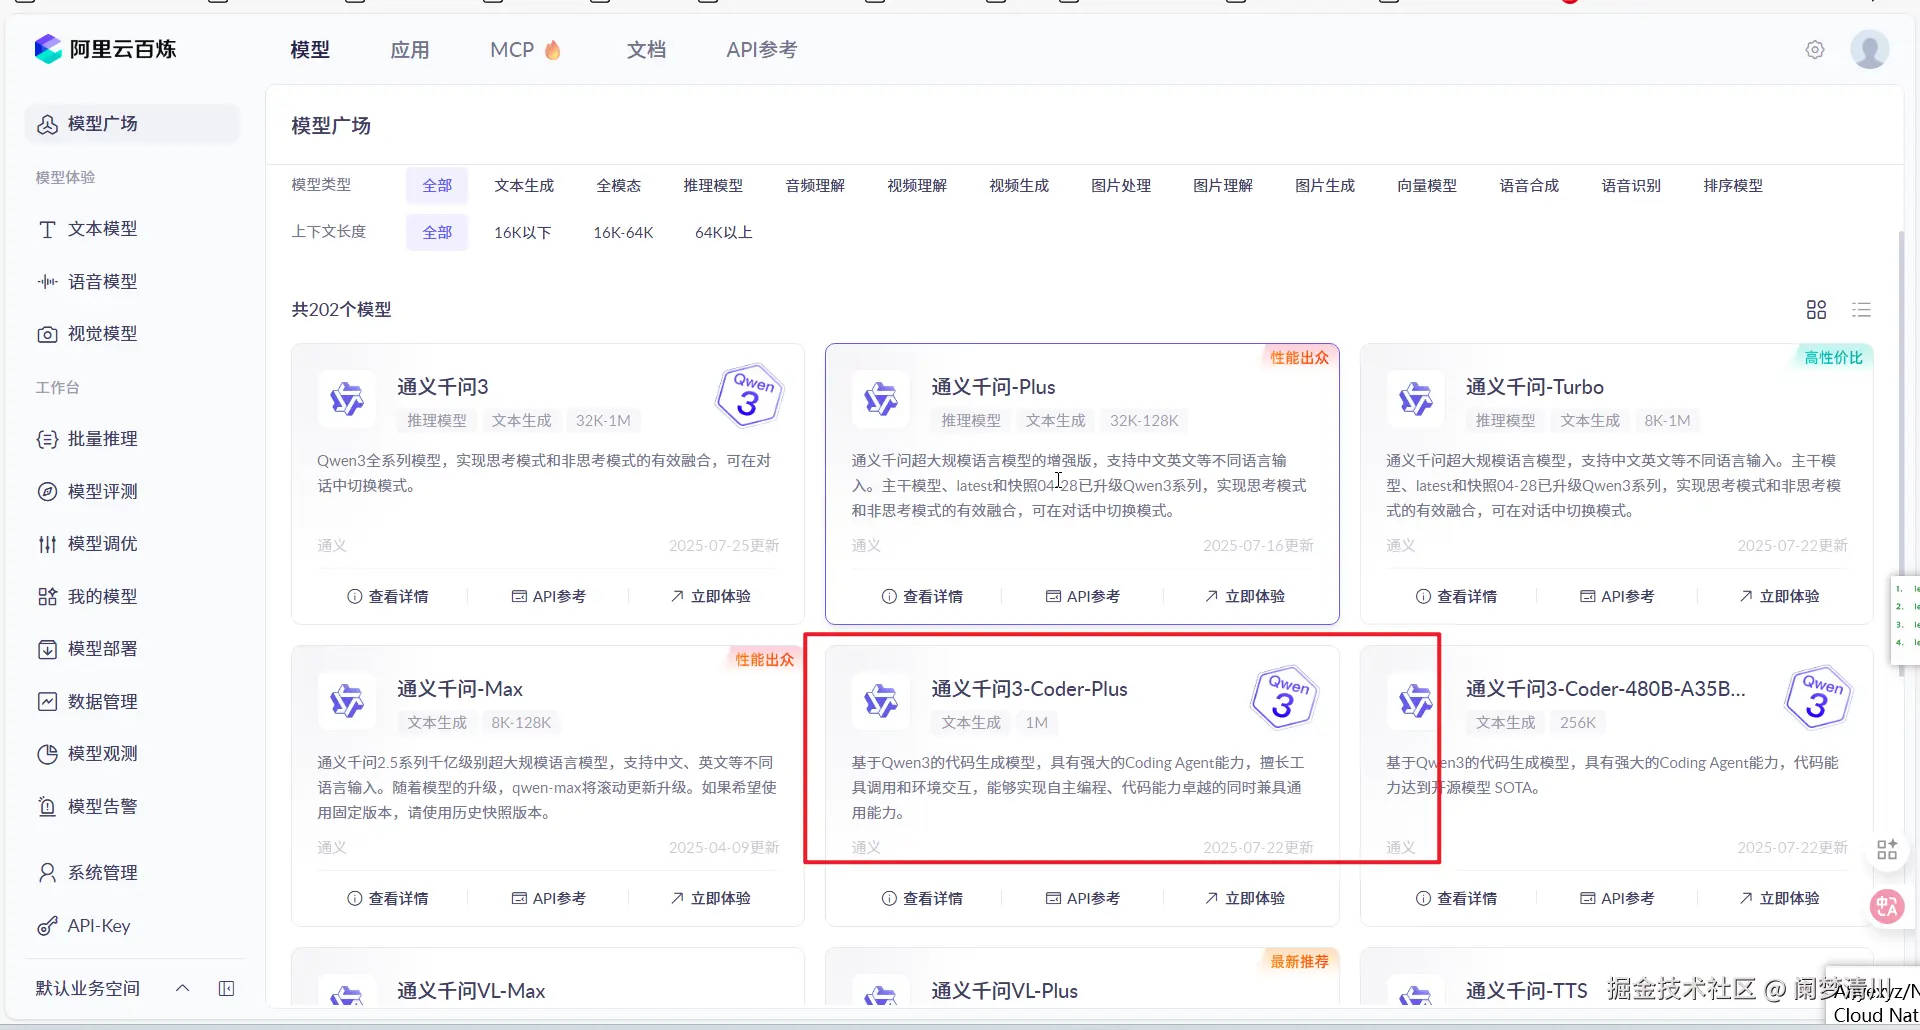Click the floating QR grid icon
The width and height of the screenshot is (1920, 1030).
pyautogui.click(x=1887, y=850)
